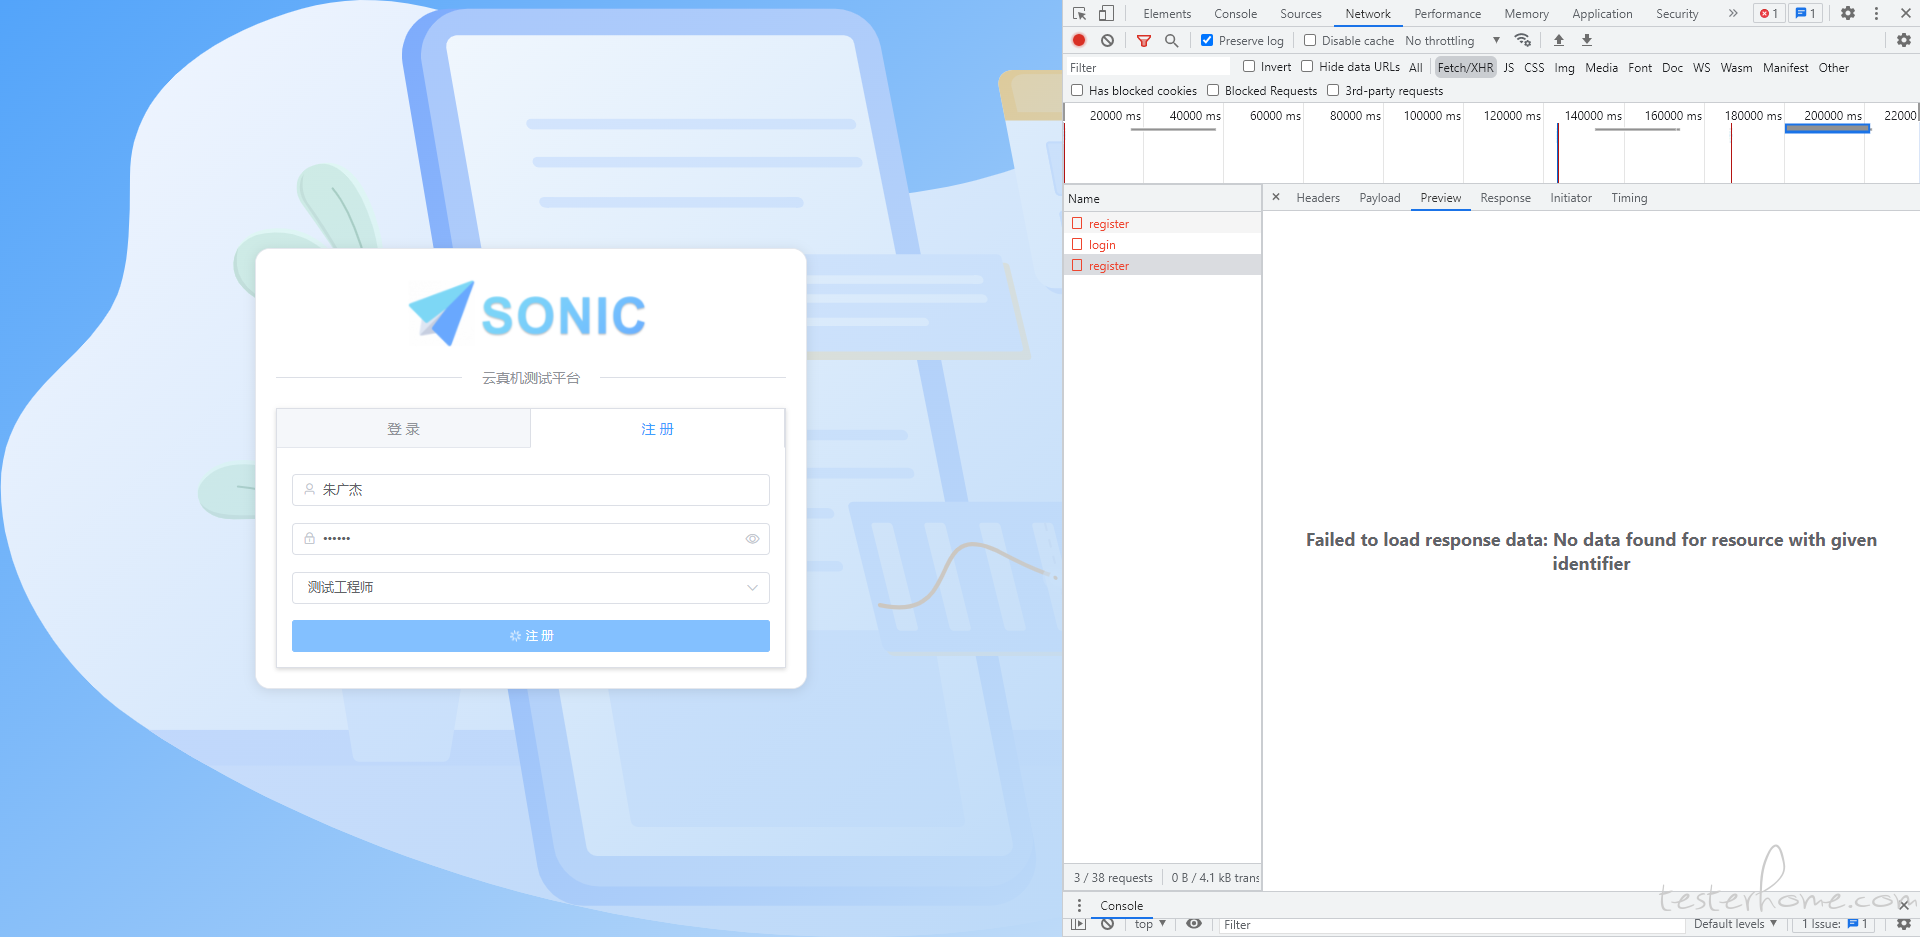Click the lock icon in password field
Viewport: 1920px width, 937px height.
click(310, 539)
